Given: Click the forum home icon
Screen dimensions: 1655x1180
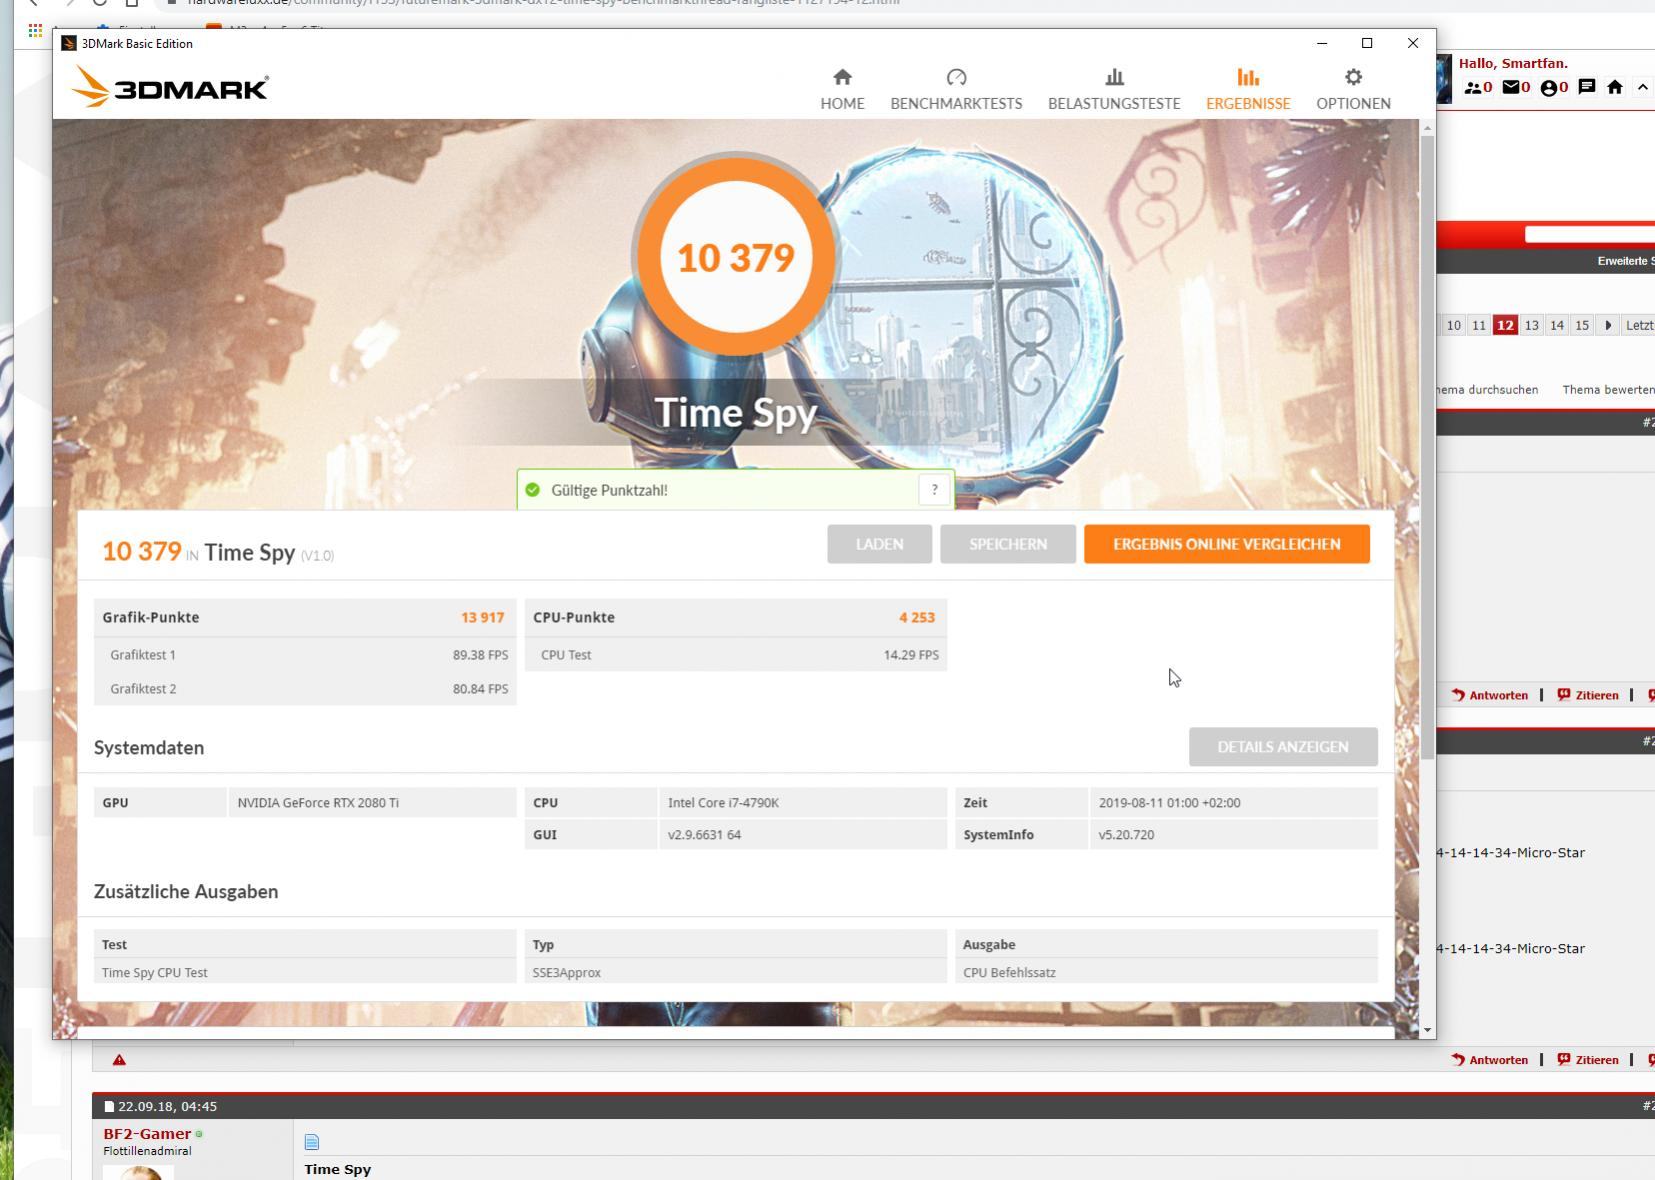Looking at the screenshot, I should 1614,87.
